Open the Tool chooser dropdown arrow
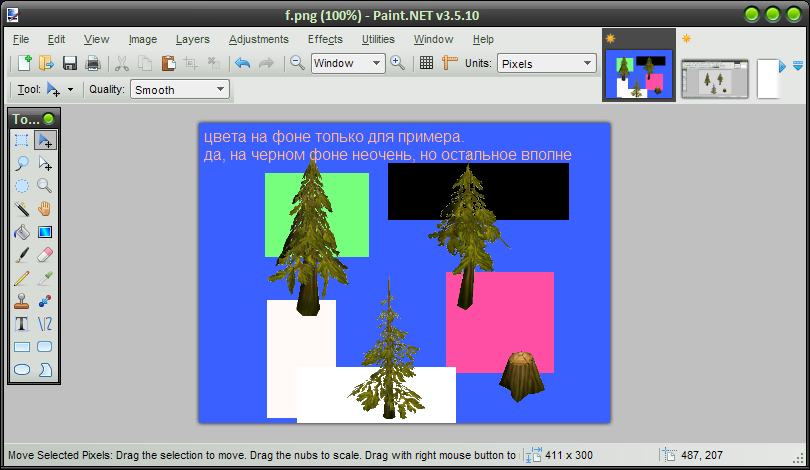The height and width of the screenshot is (470, 810). tap(71, 90)
